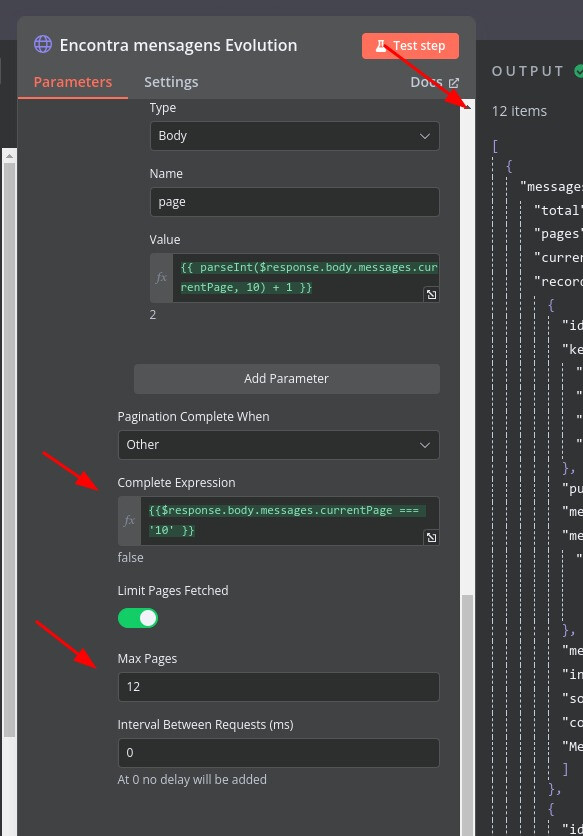Click the fx icon beside Complete Expression
The image size is (583, 836).
(x=129, y=521)
